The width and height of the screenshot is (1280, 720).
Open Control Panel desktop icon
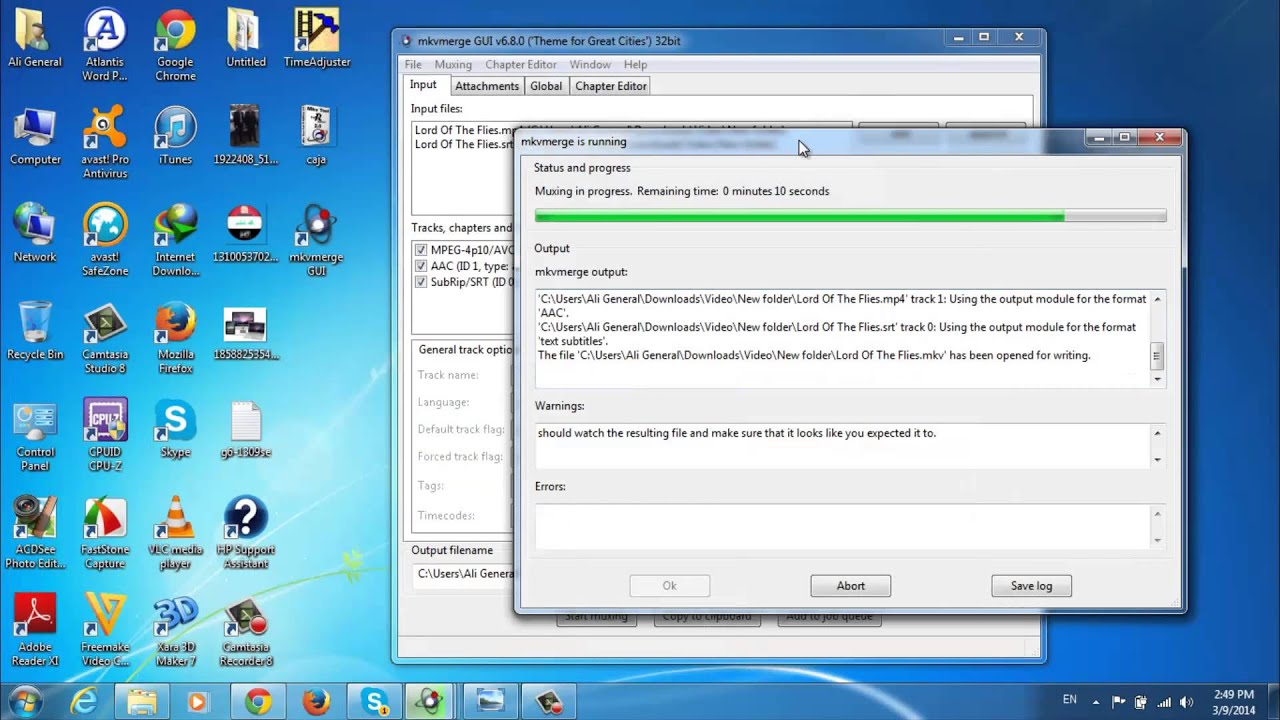tap(35, 437)
